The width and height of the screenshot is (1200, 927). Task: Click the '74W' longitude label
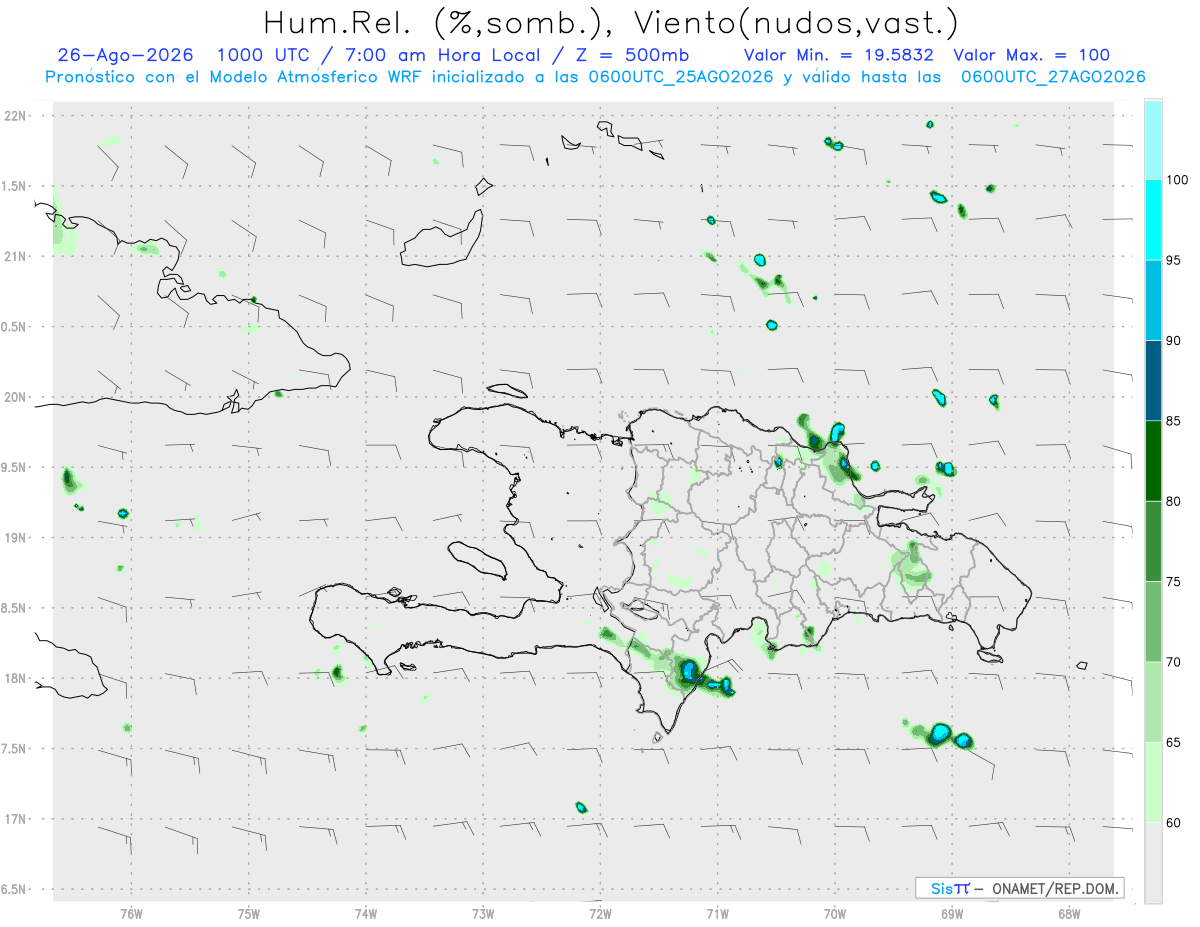coord(366,913)
